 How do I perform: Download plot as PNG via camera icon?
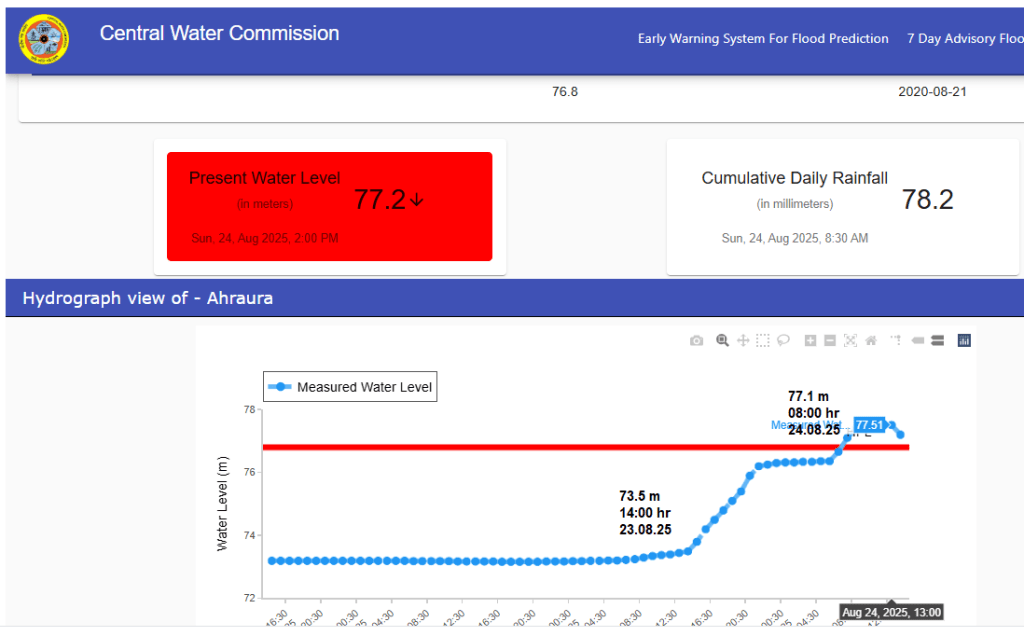tap(696, 341)
